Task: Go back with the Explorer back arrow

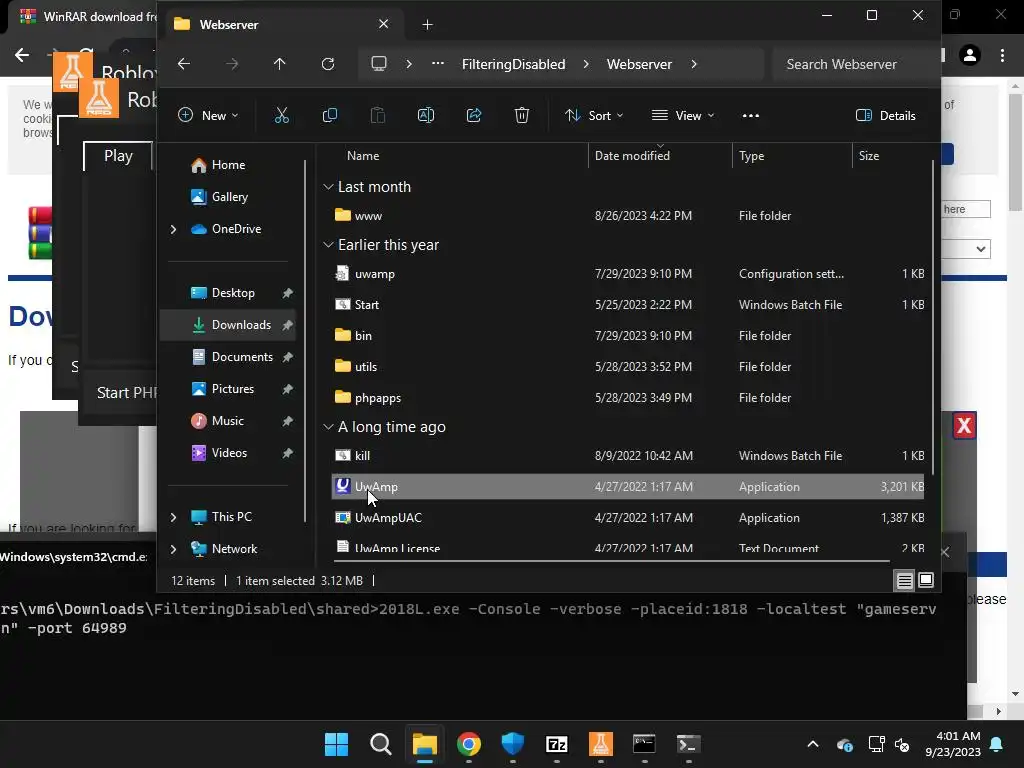Action: point(184,64)
